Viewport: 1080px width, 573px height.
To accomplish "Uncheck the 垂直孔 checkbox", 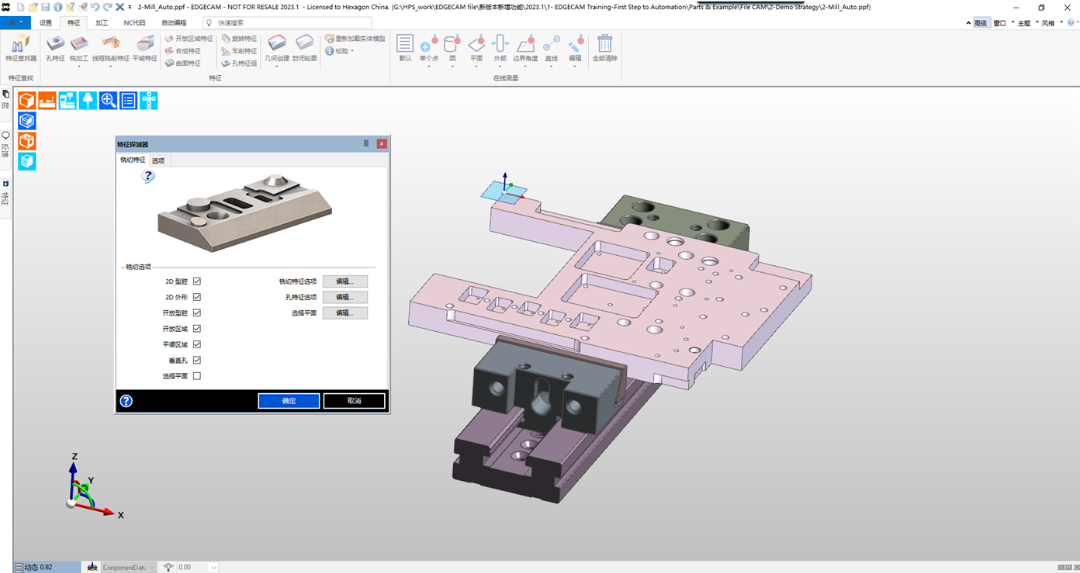I will [x=197, y=360].
